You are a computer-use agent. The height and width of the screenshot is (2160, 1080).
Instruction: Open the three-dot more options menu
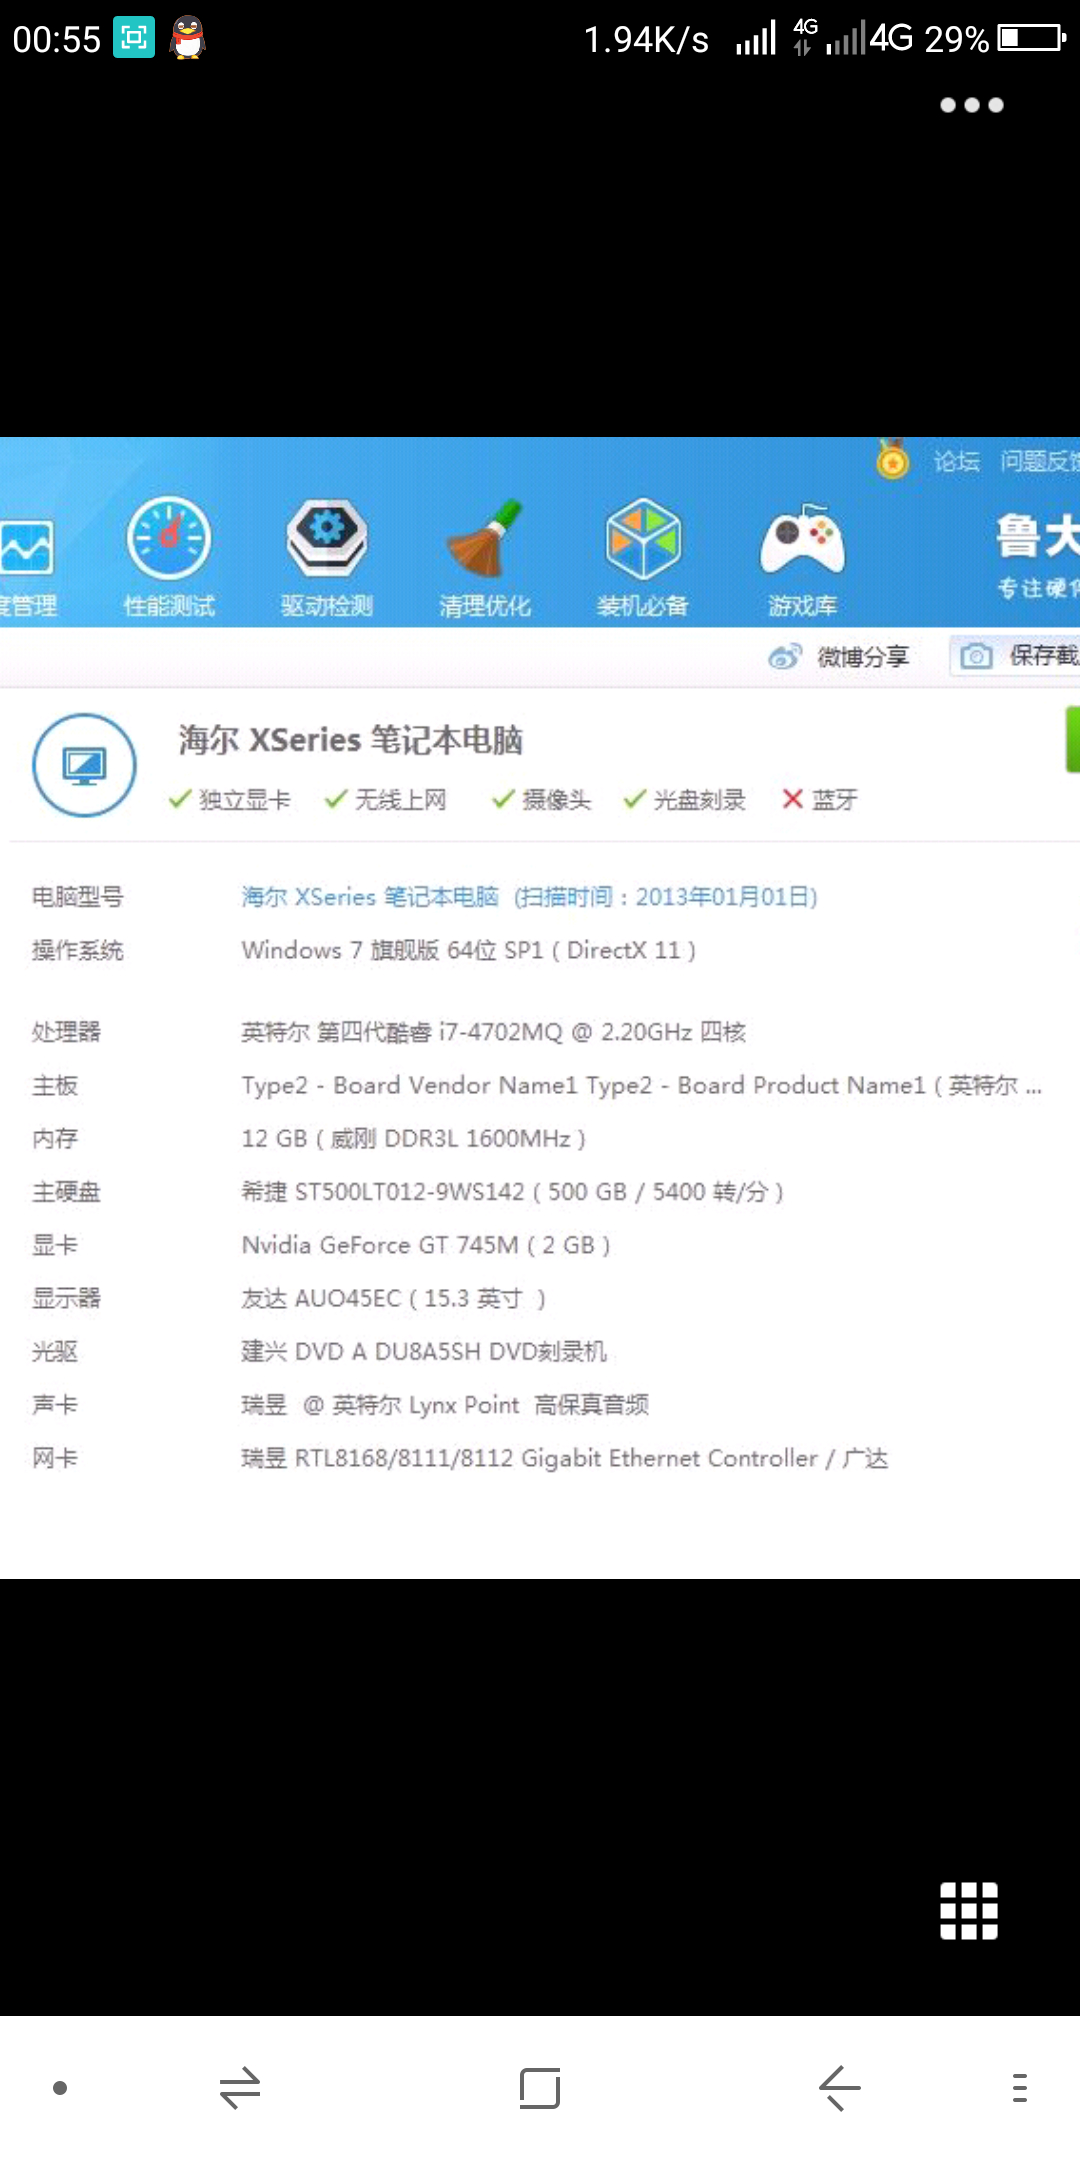[x=971, y=105]
